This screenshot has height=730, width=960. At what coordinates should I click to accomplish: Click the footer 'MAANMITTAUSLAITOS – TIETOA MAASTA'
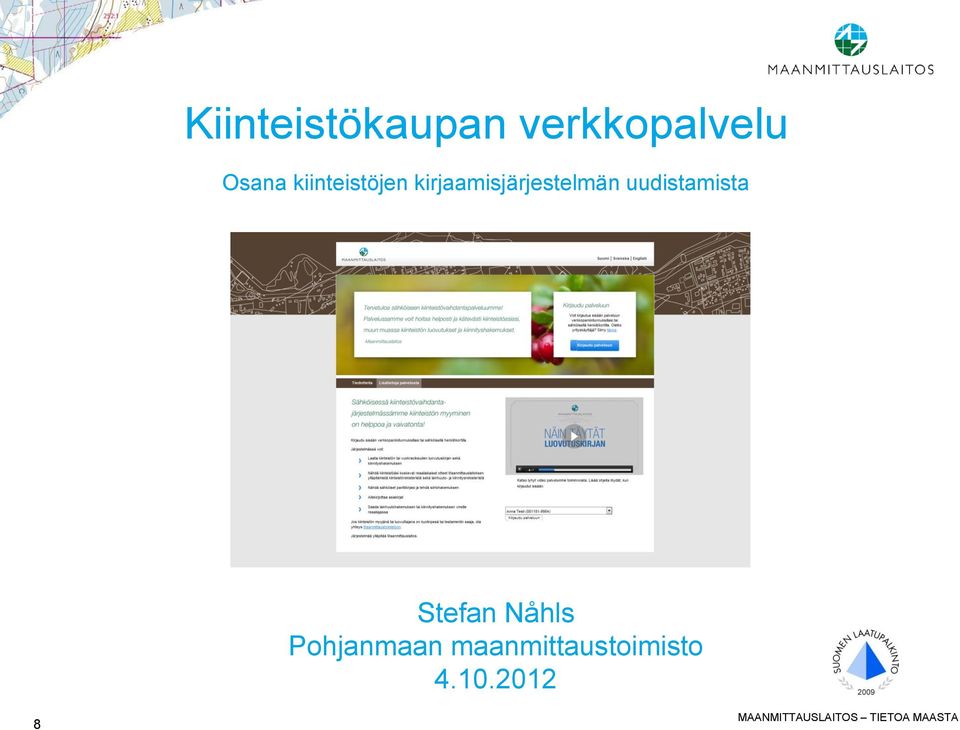[x=847, y=717]
